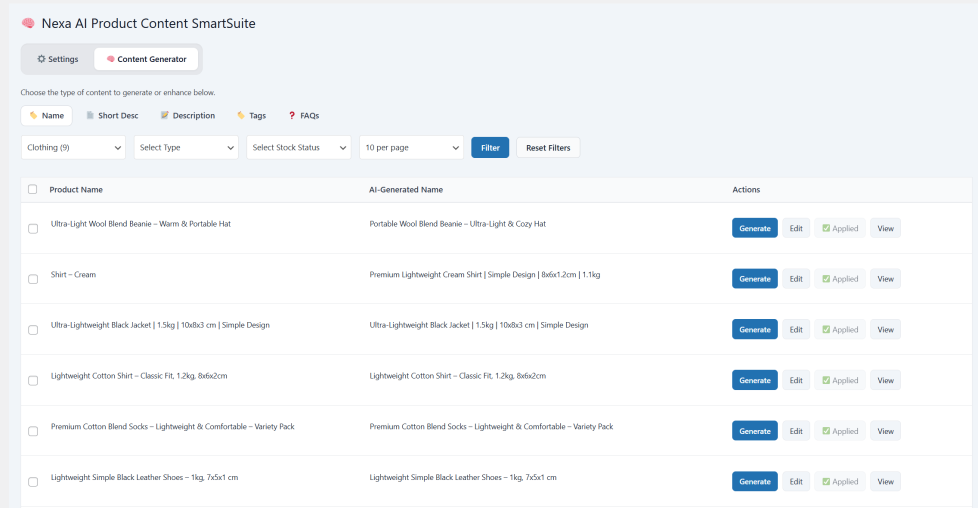The height and width of the screenshot is (508, 978).
Task: Click the tag icon on Name tab
Action: pyautogui.click(x=34, y=115)
